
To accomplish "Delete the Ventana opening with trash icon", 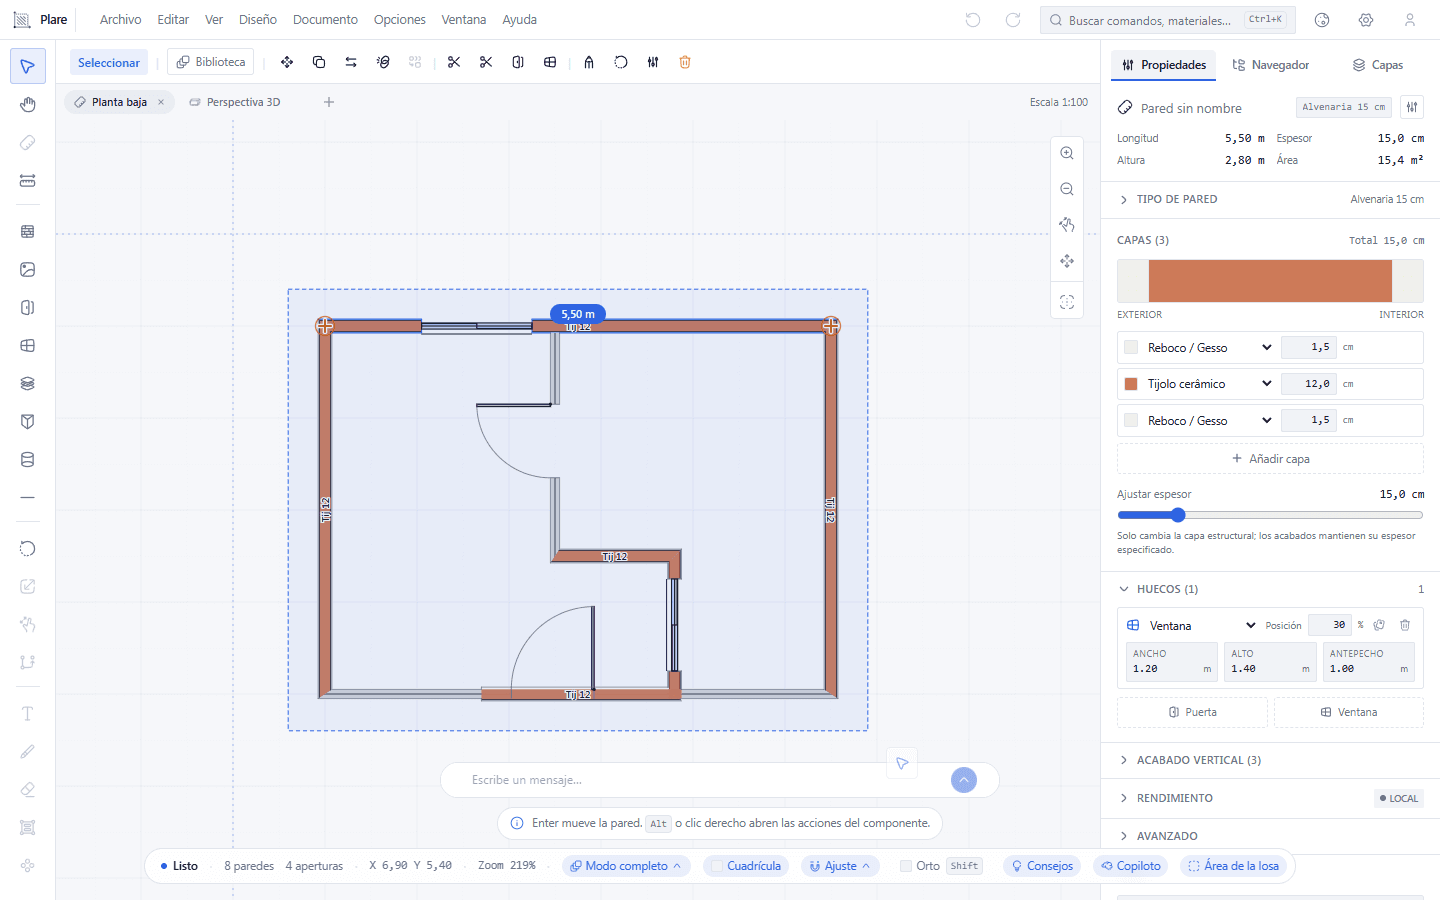I will click(1405, 625).
